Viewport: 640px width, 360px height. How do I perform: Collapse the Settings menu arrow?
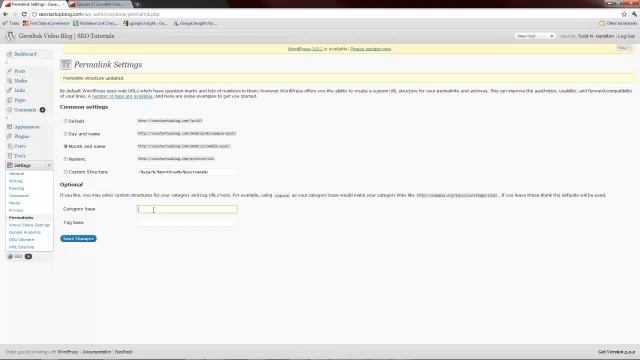coord(49,165)
